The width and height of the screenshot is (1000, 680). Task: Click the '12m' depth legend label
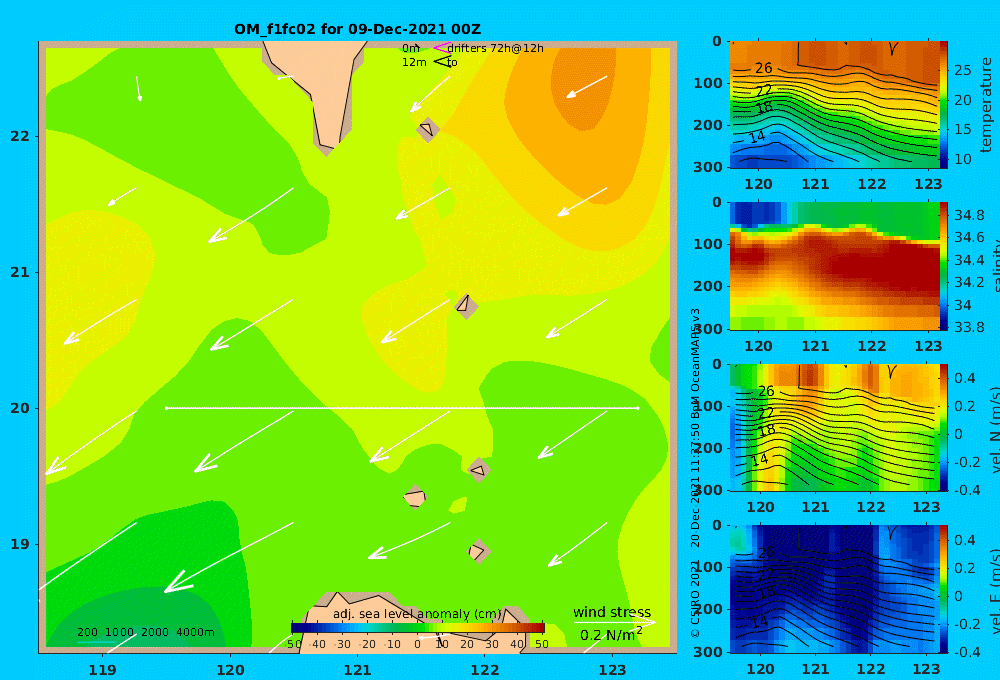[x=414, y=63]
